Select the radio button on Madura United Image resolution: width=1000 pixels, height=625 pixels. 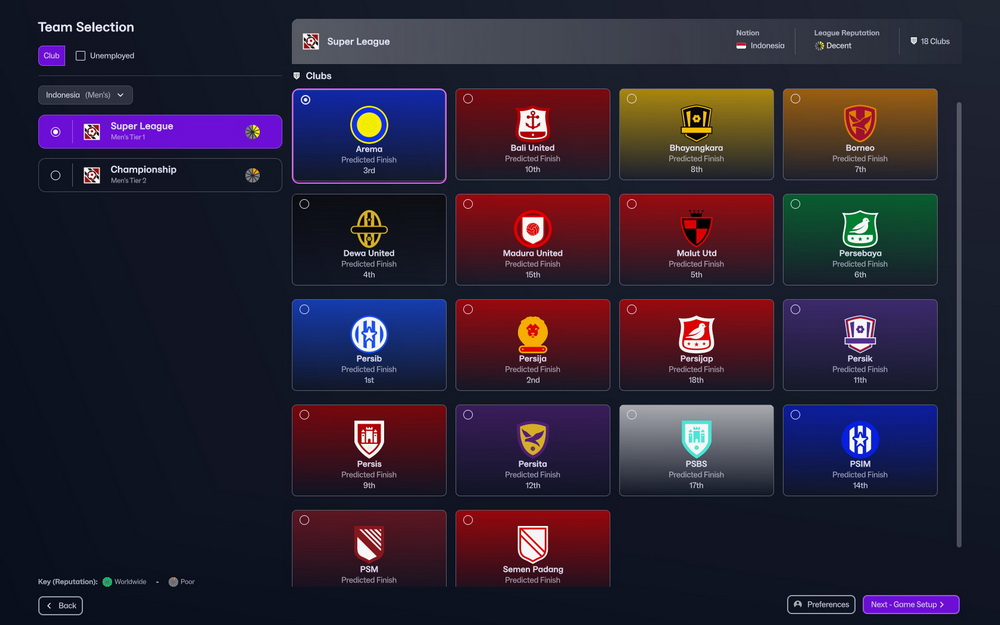[x=466, y=204]
